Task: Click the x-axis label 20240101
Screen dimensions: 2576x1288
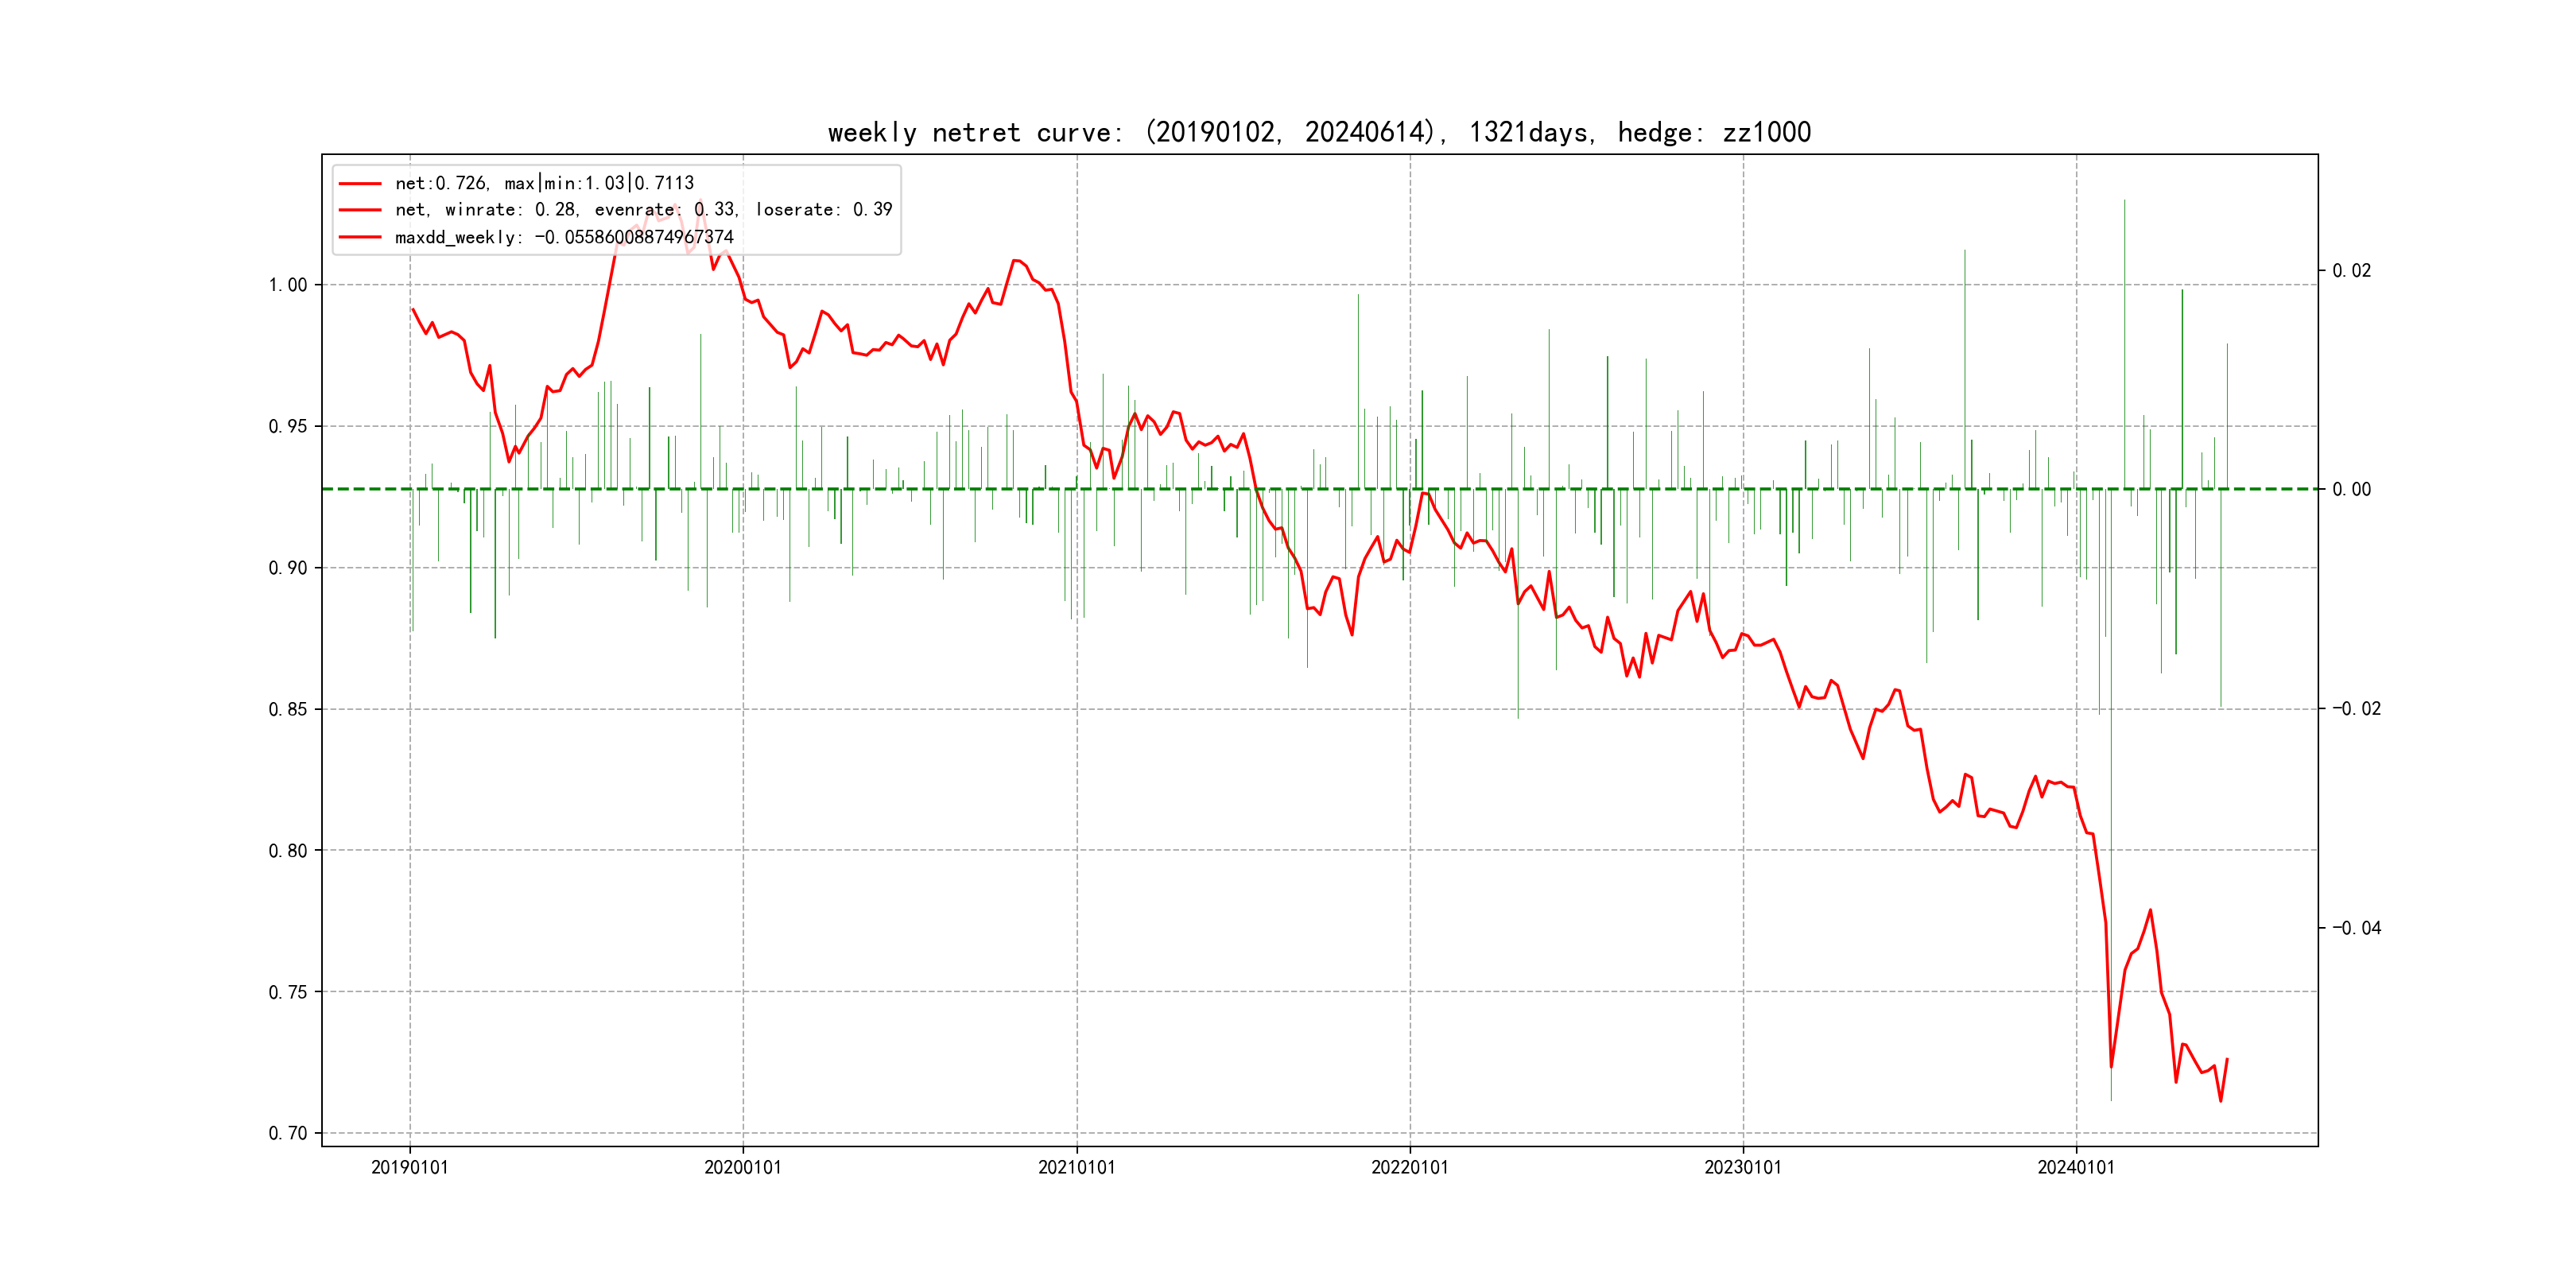Action: pos(2076,1167)
